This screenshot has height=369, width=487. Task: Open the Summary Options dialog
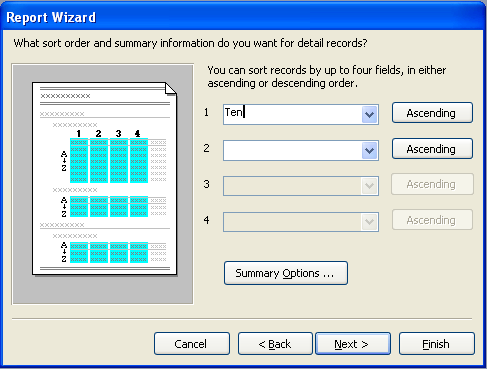(286, 273)
